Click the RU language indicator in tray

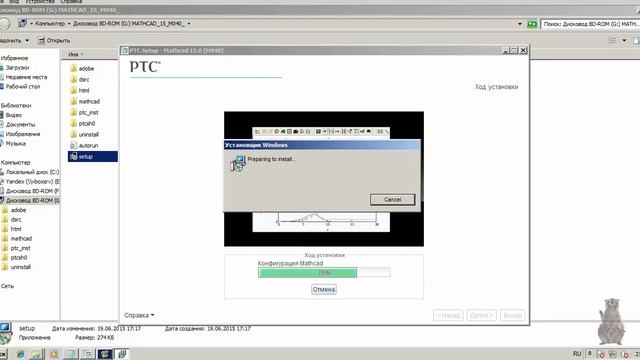pyautogui.click(x=577, y=353)
